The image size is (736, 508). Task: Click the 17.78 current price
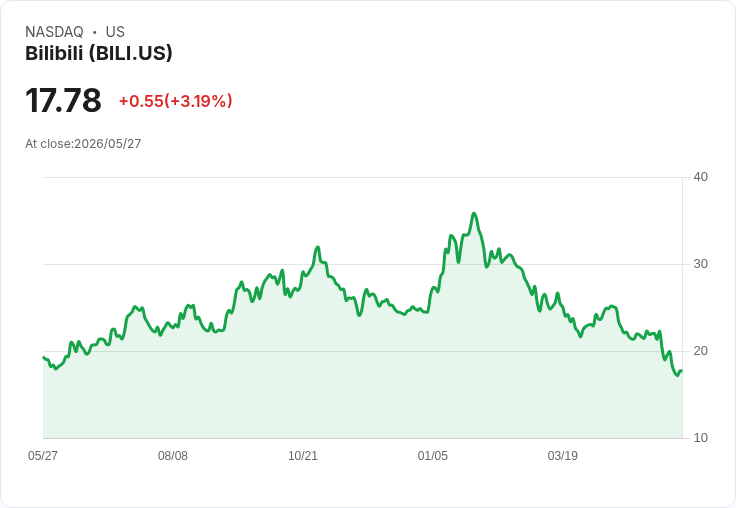tap(63, 100)
